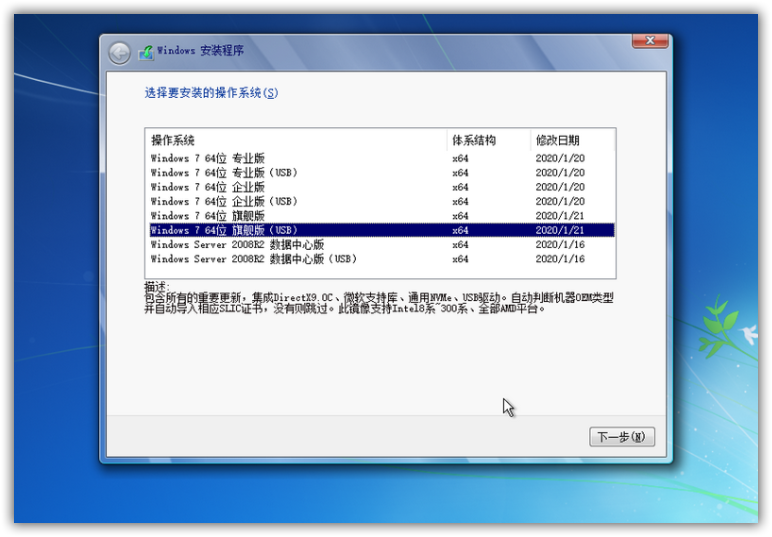Viewport: 772px width, 537px height.
Task: Click the 体系结构 column header
Action: pyautogui.click(x=489, y=140)
